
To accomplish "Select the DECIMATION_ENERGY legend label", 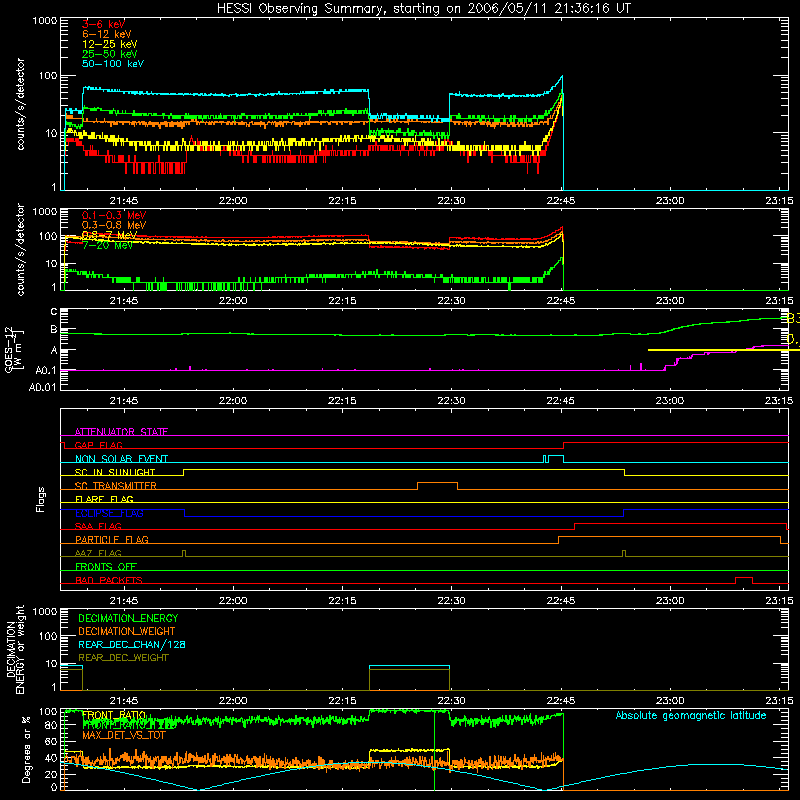I will click(128, 618).
